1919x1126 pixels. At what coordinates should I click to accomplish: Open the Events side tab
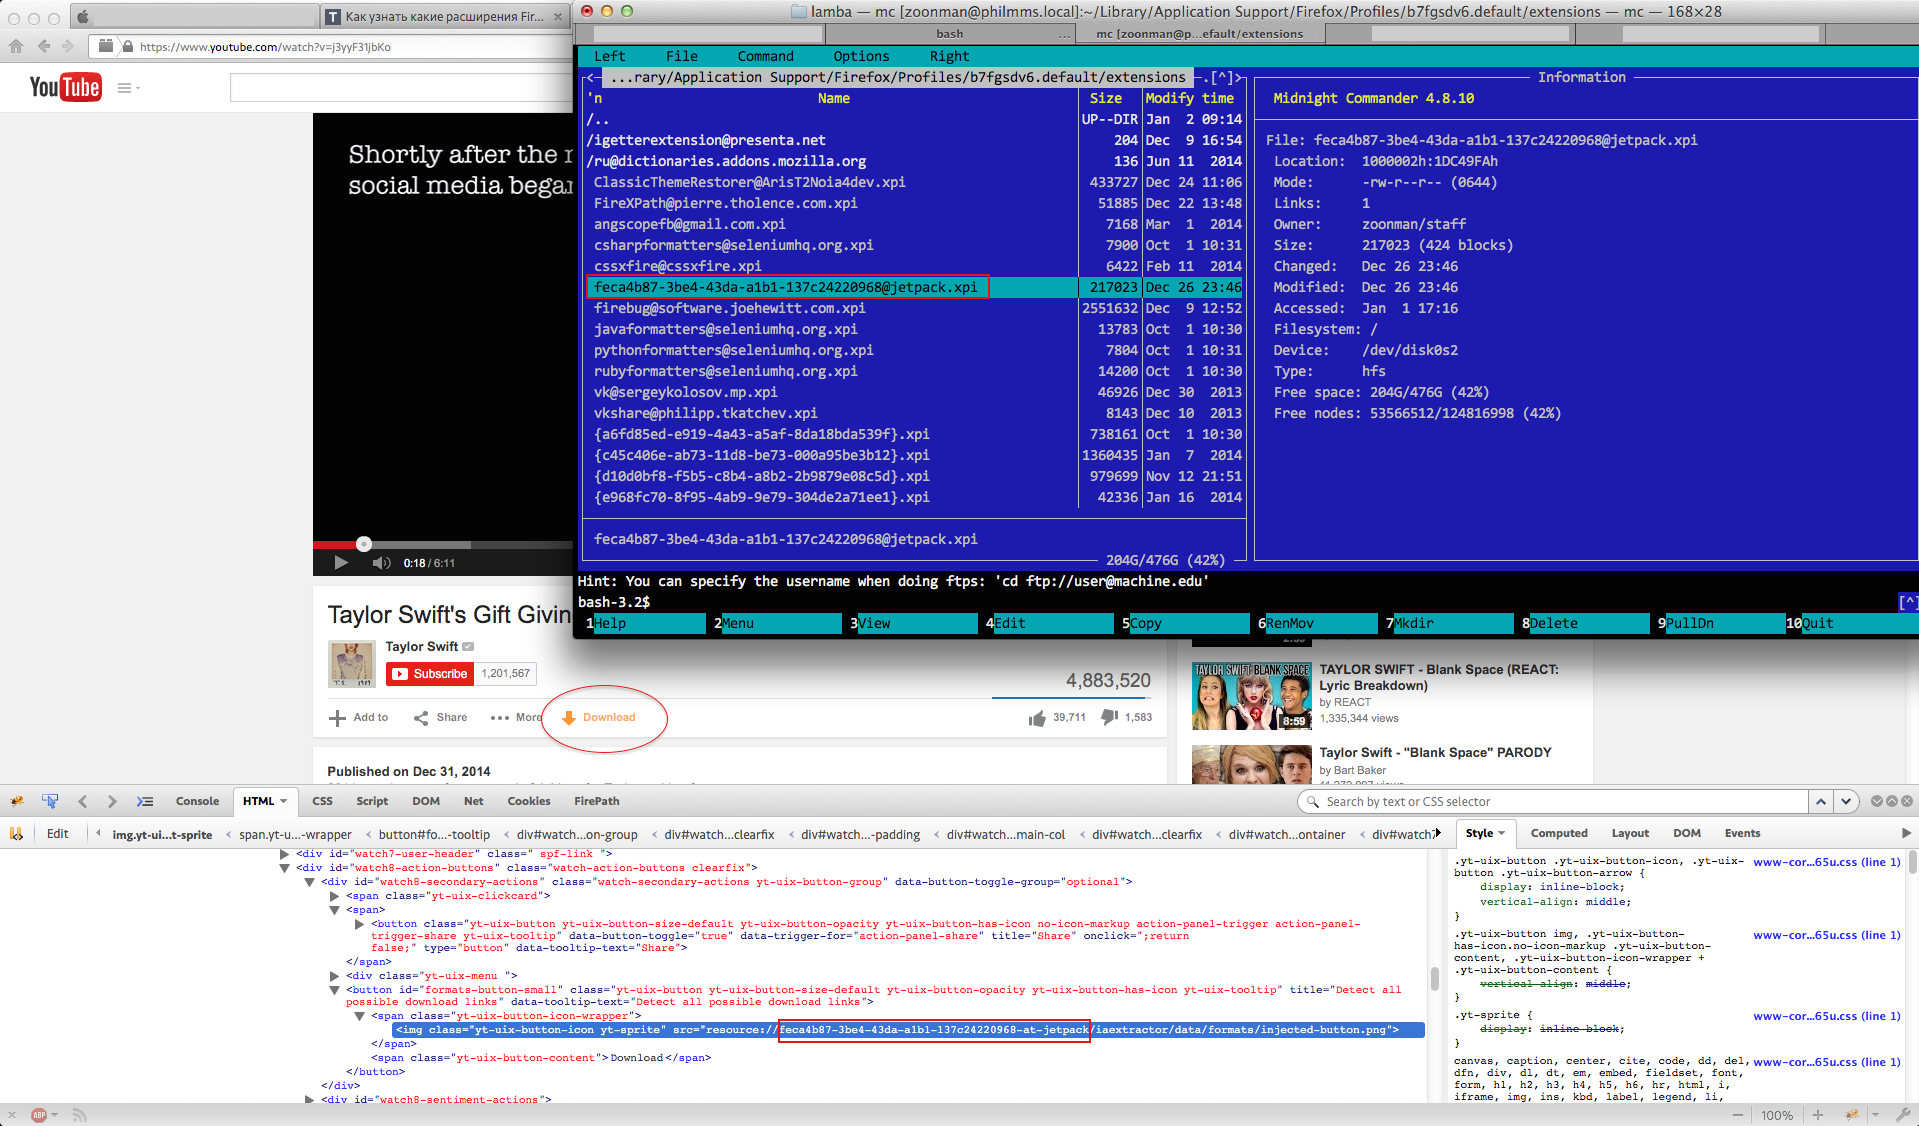click(x=1742, y=833)
